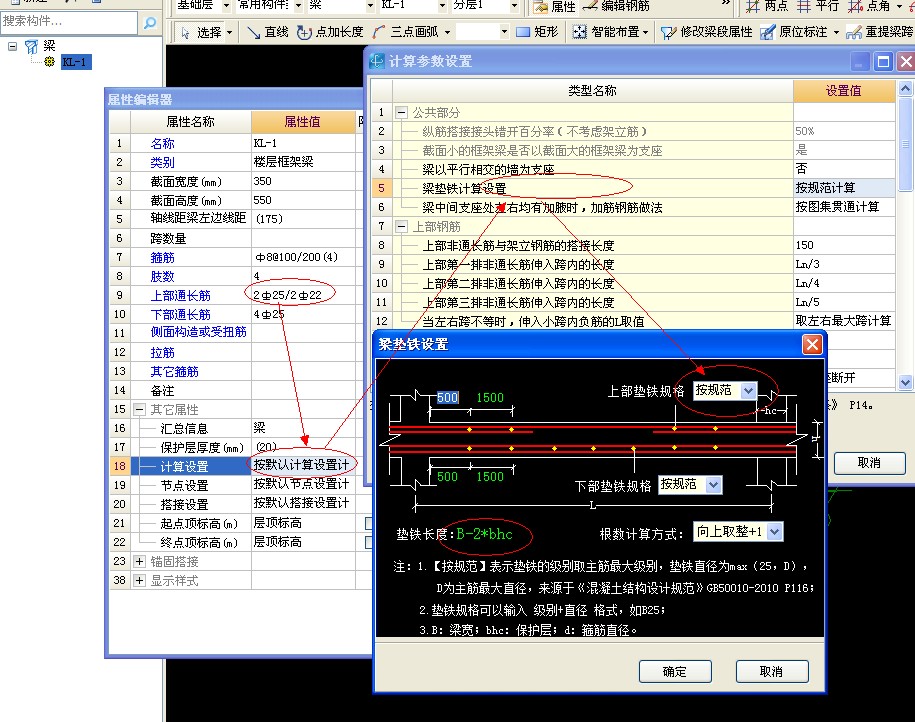
Task: Click the 属性值 column header
Action: (x=303, y=122)
